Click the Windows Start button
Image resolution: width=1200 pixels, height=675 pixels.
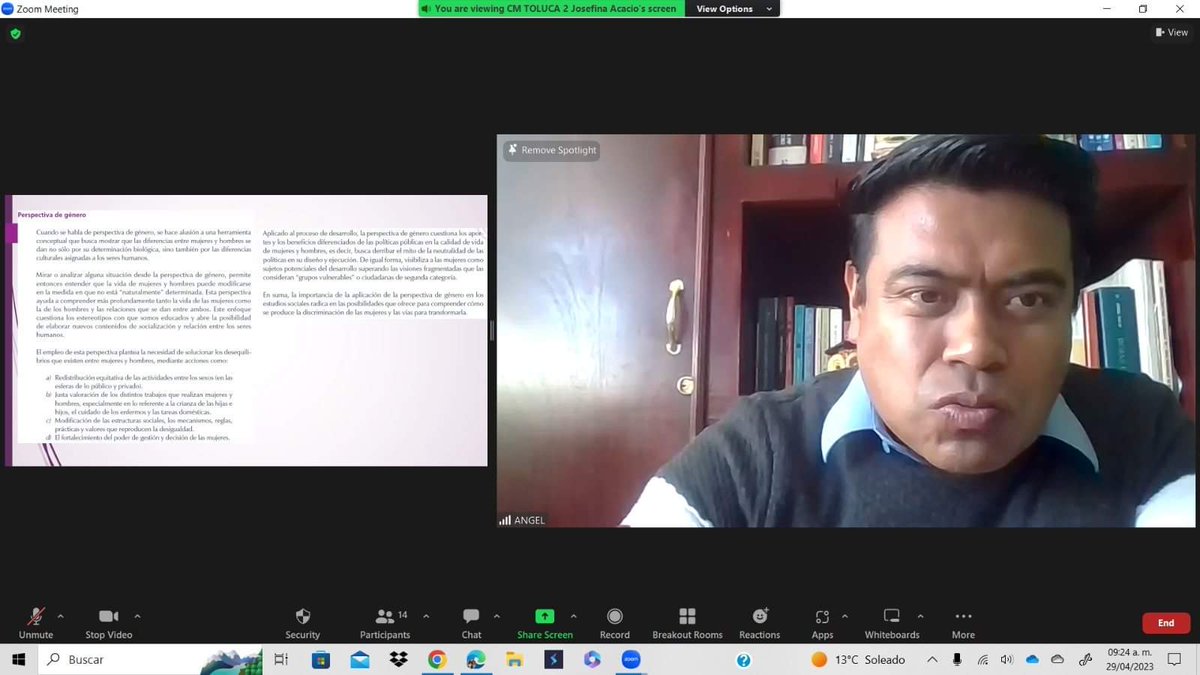tap(18, 660)
